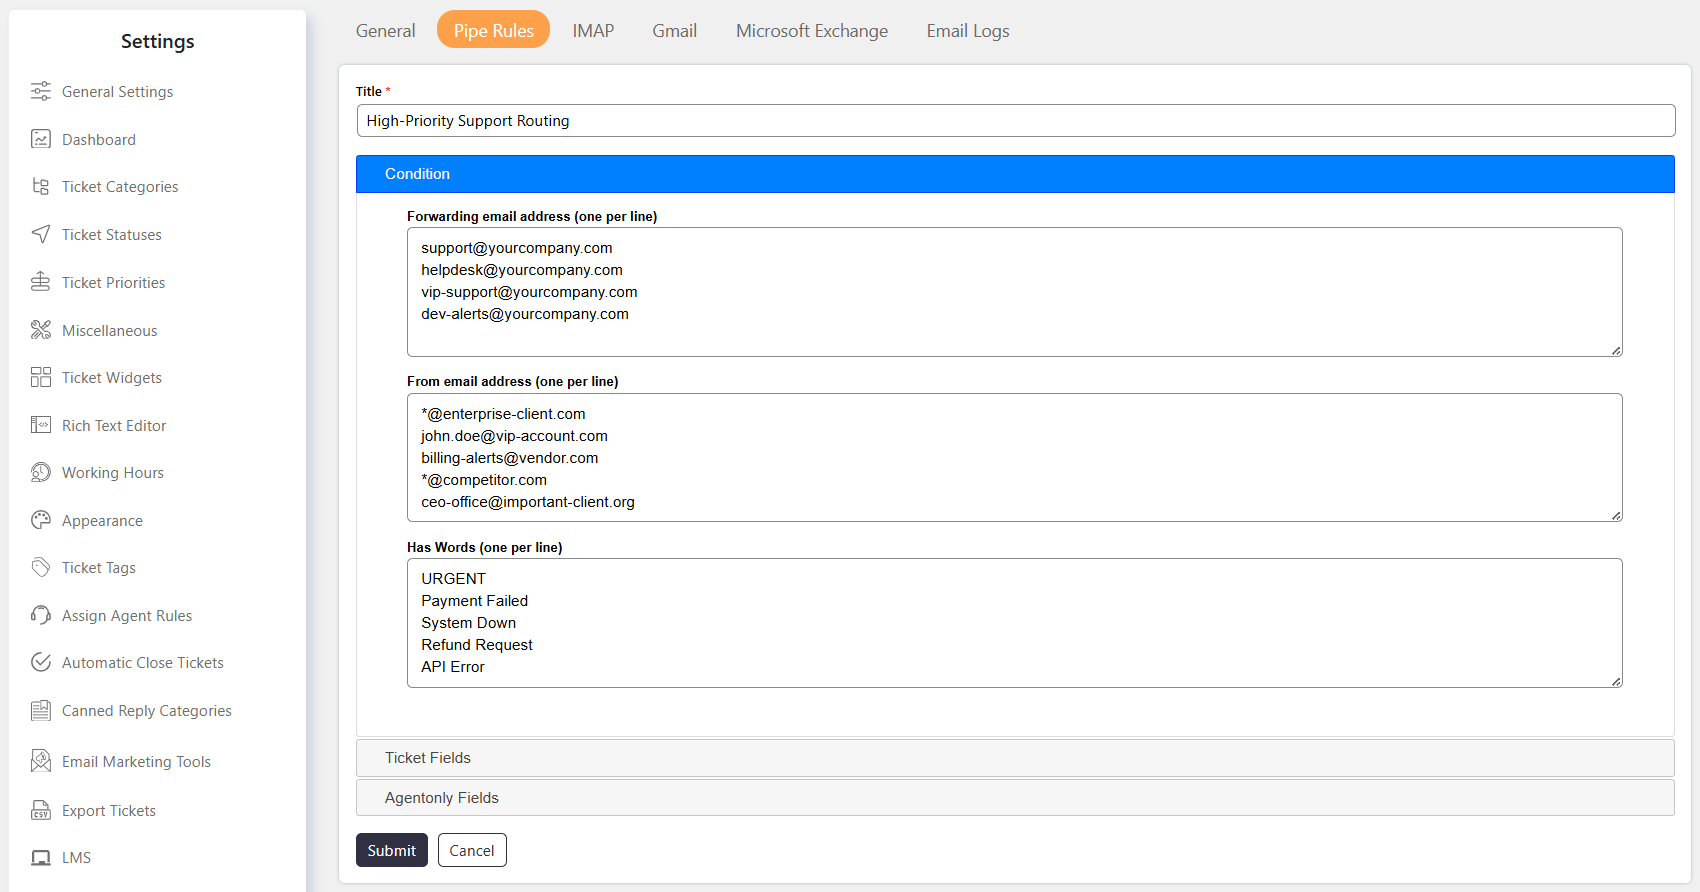This screenshot has height=892, width=1700.
Task: Click Ticket Widgets grid icon
Action: 40,377
